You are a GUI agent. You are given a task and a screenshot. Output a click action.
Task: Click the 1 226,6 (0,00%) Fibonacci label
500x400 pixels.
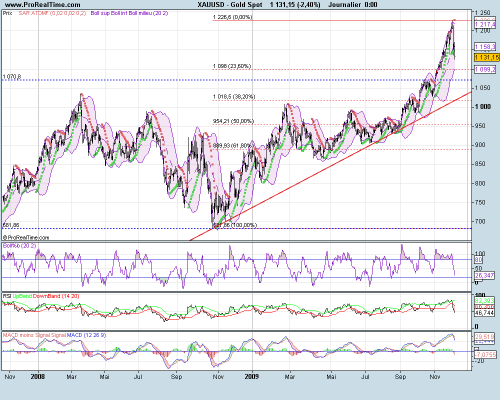point(232,17)
